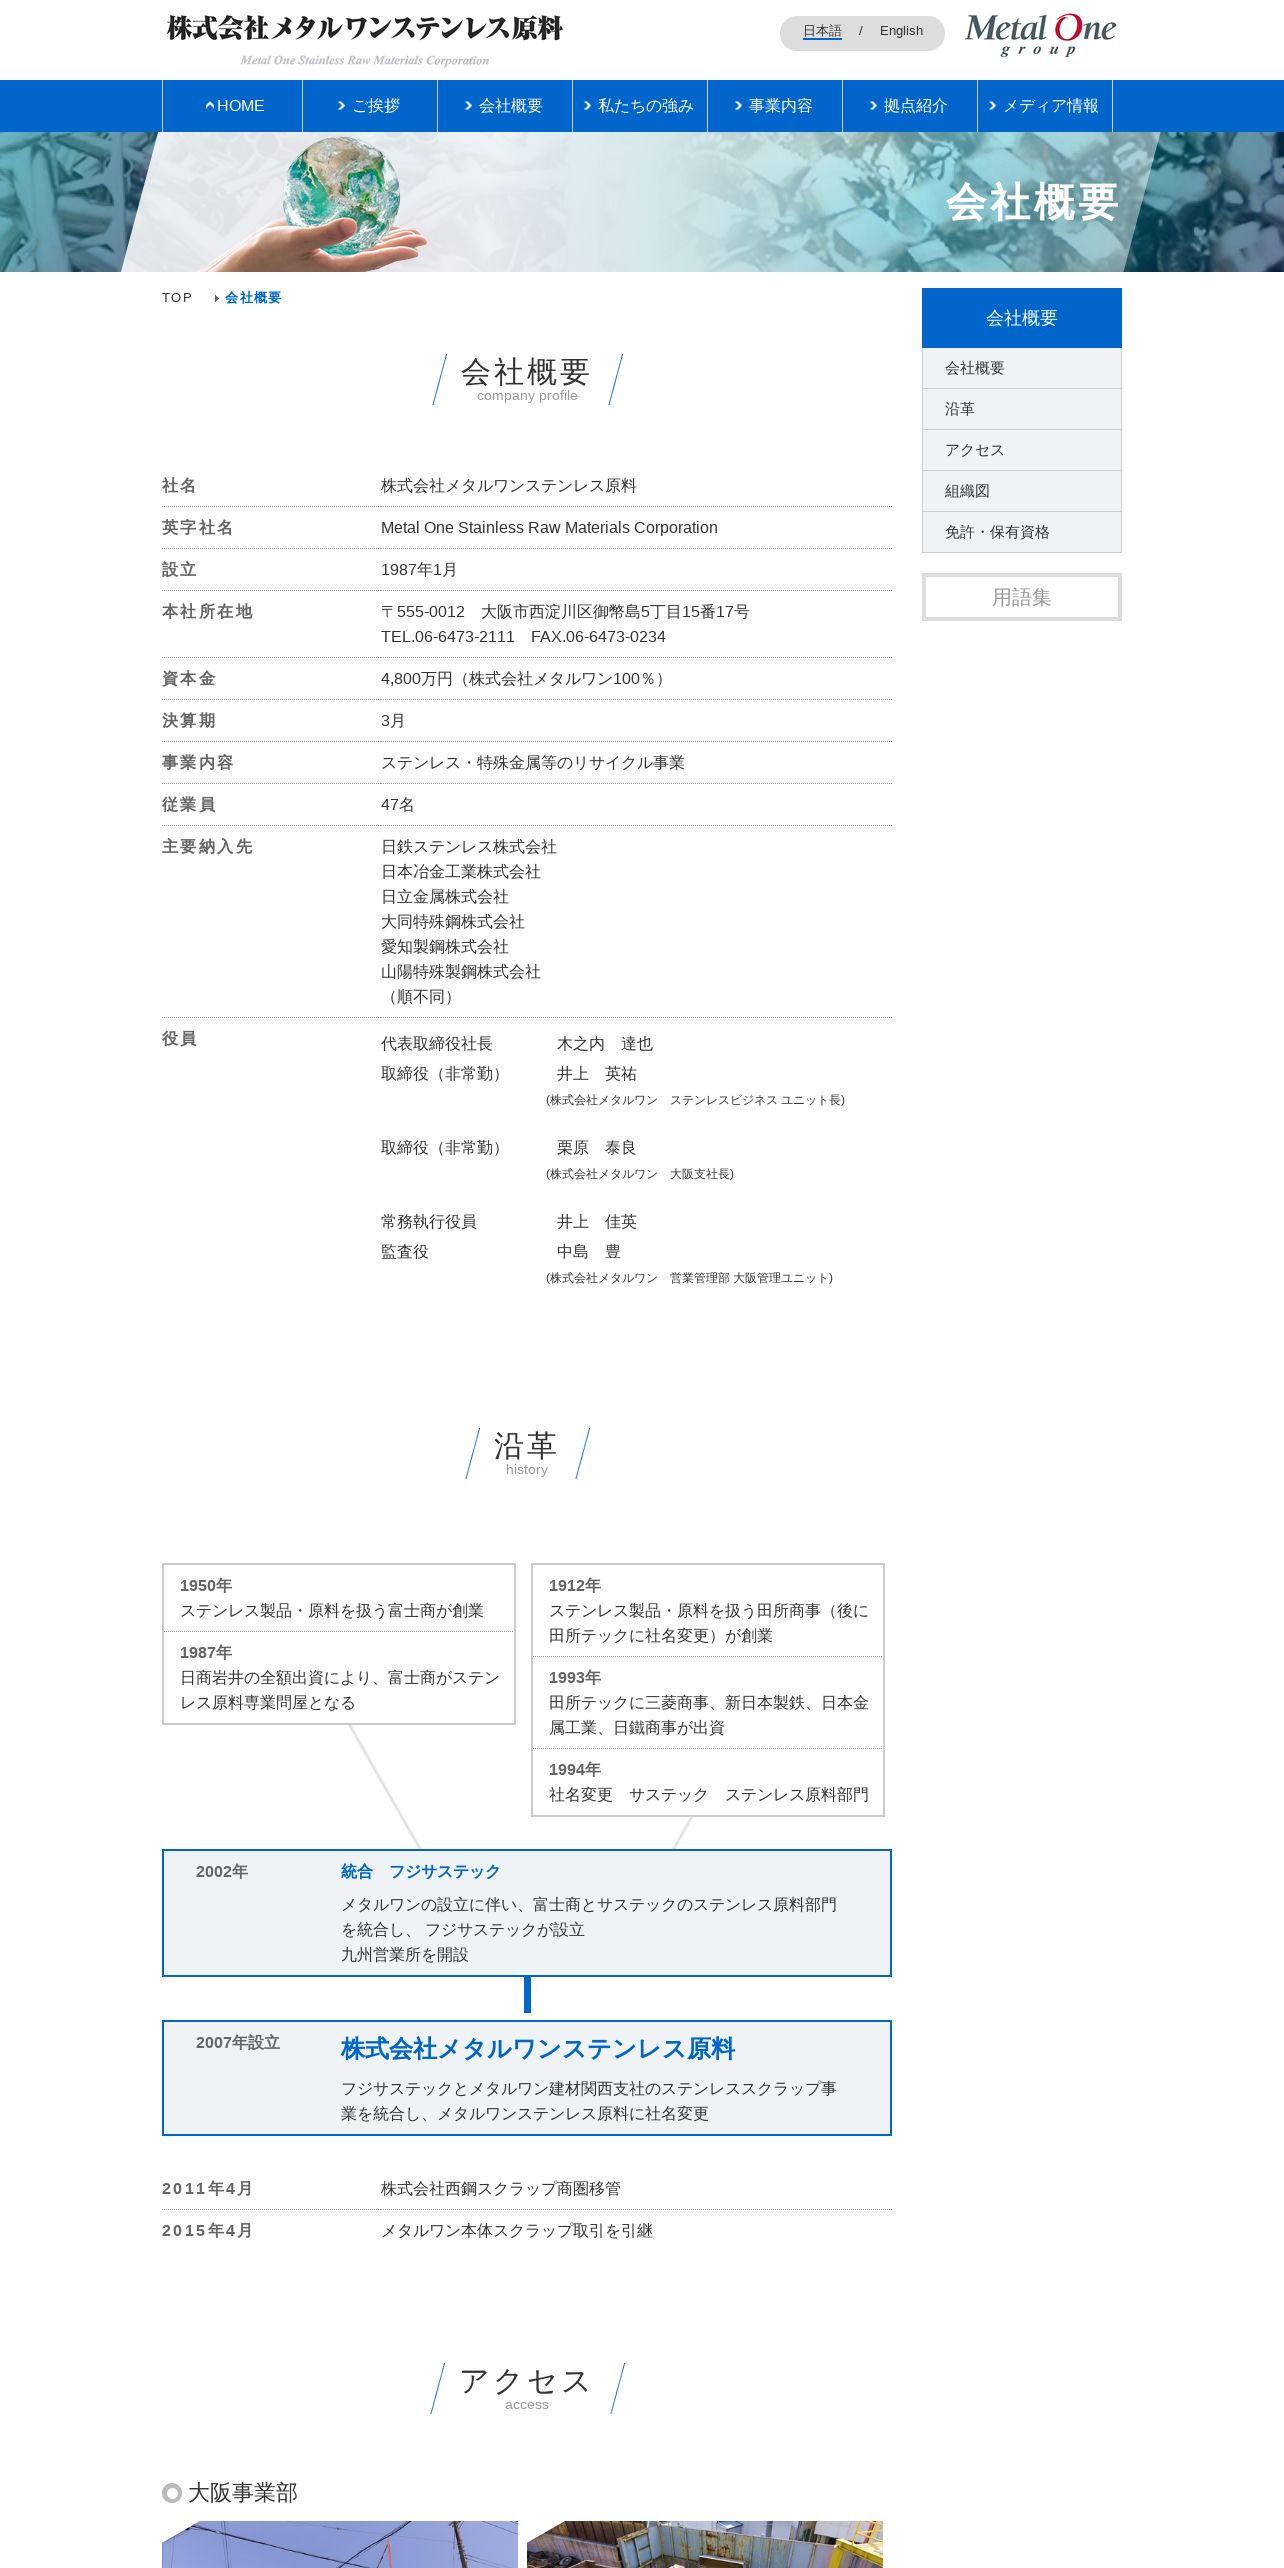Click the English company name value

click(x=549, y=528)
